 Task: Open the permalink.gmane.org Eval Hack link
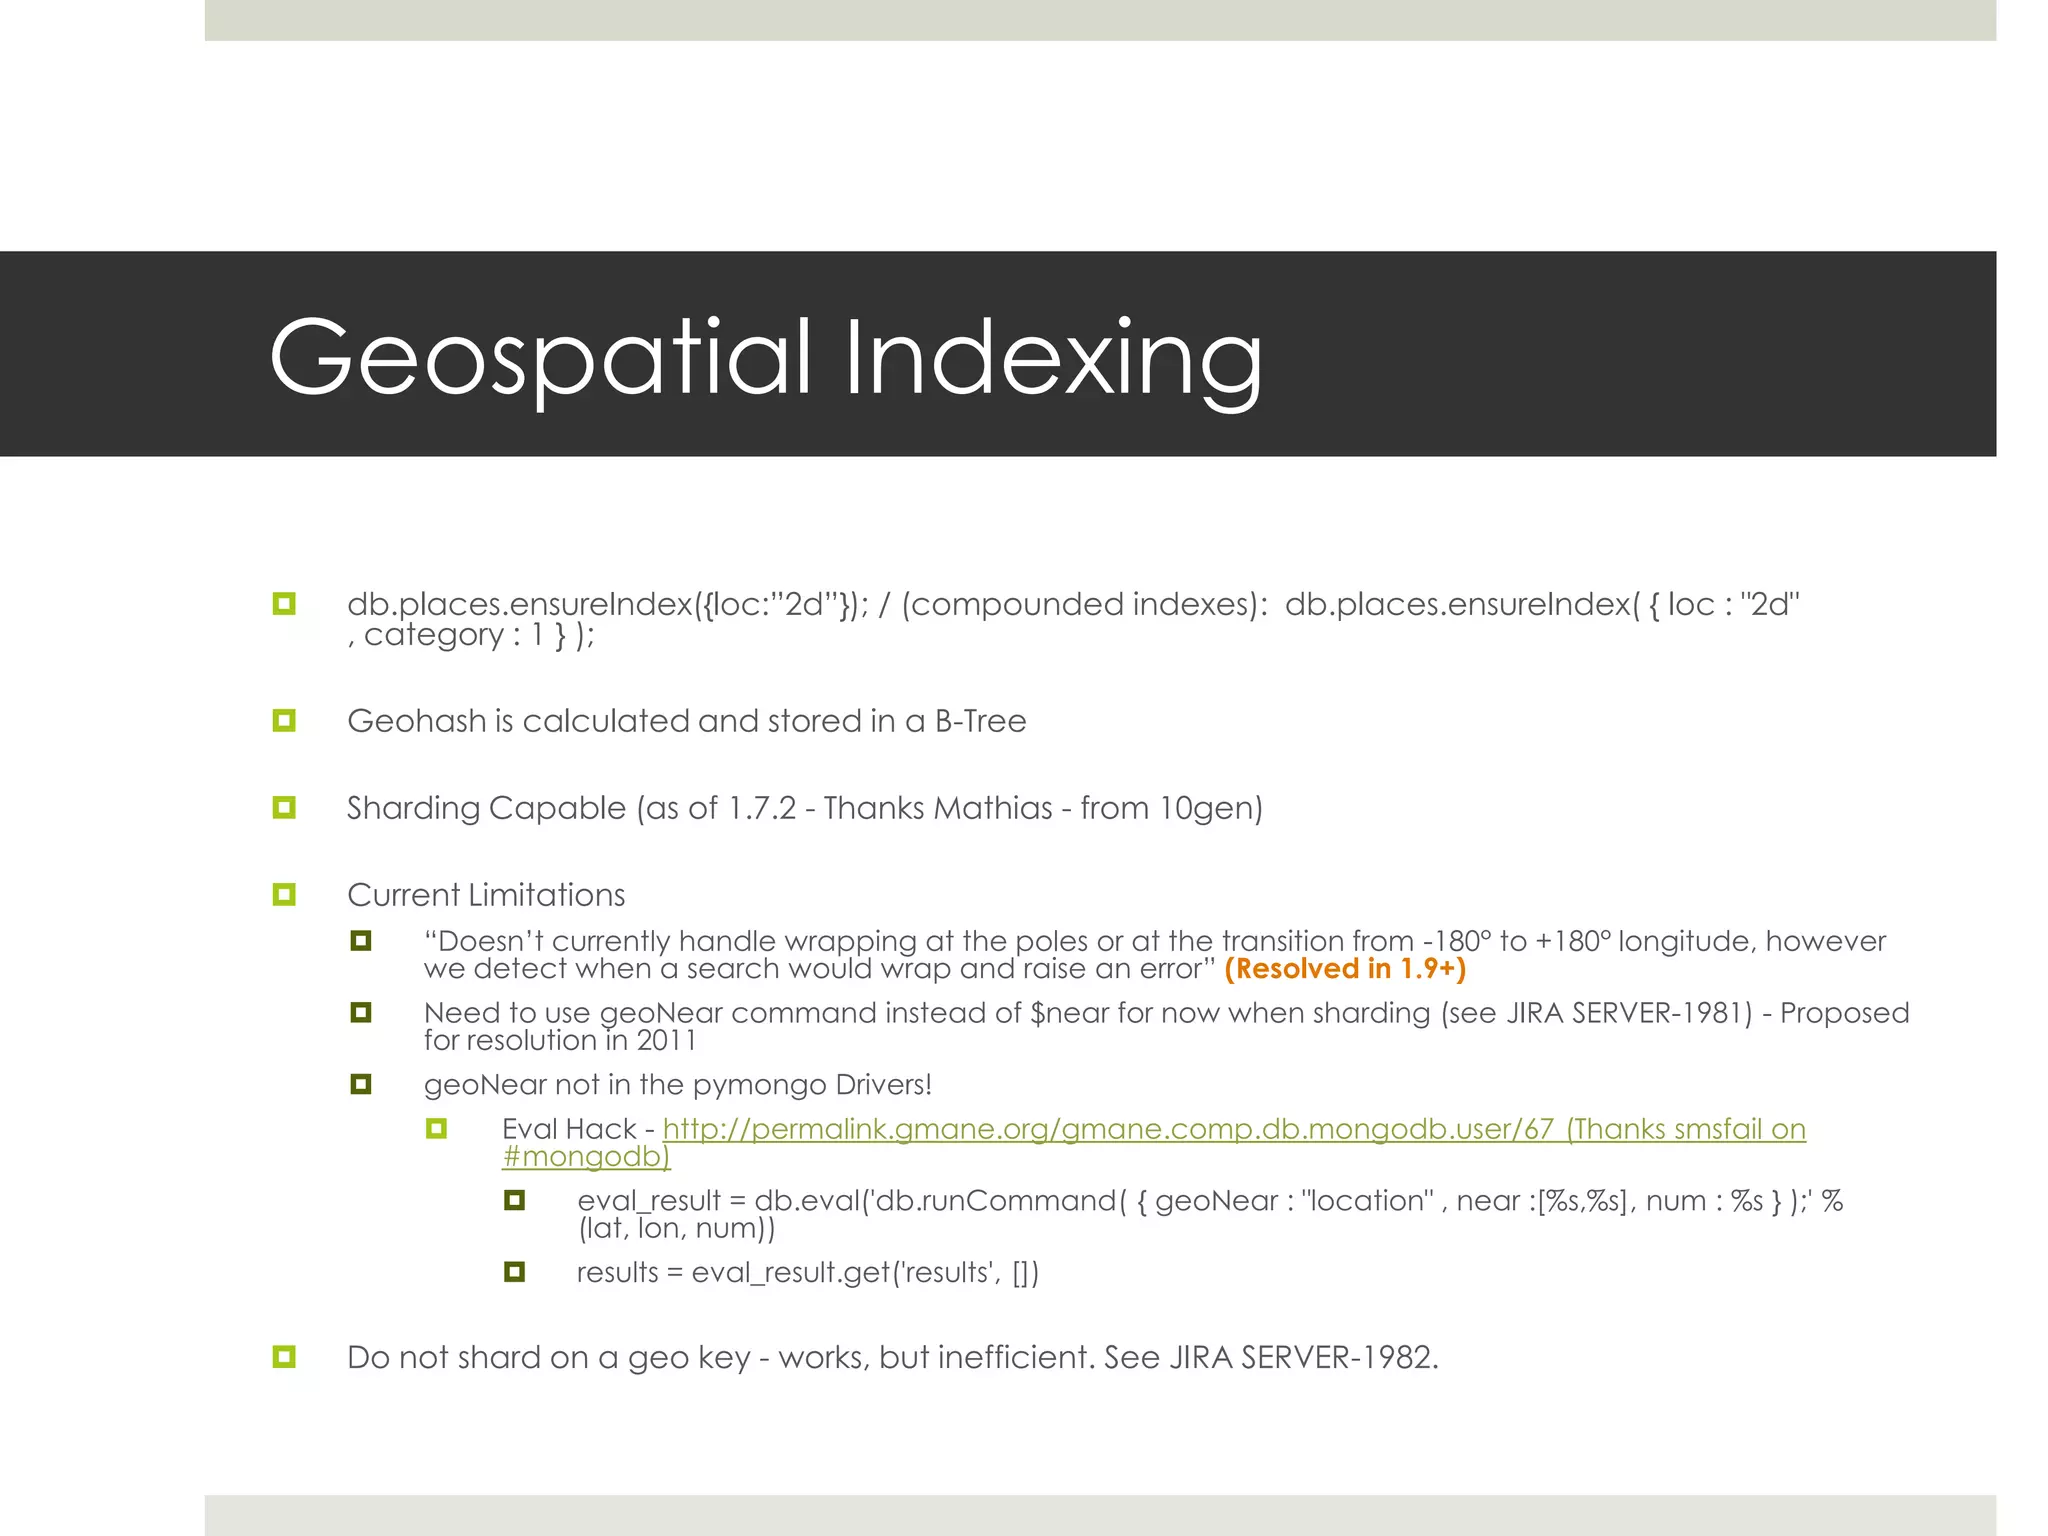pyautogui.click(x=1234, y=1129)
